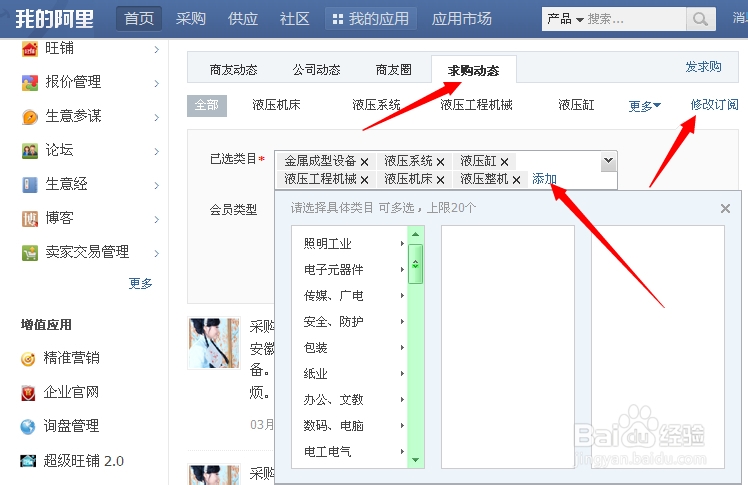The width and height of the screenshot is (748, 485).
Task: Remove the 液压整机 category tag
Action: [516, 180]
